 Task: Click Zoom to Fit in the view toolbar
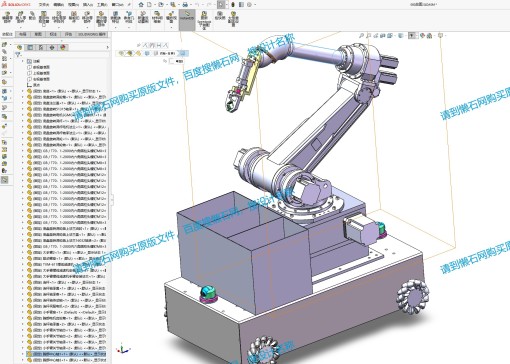tap(361, 35)
